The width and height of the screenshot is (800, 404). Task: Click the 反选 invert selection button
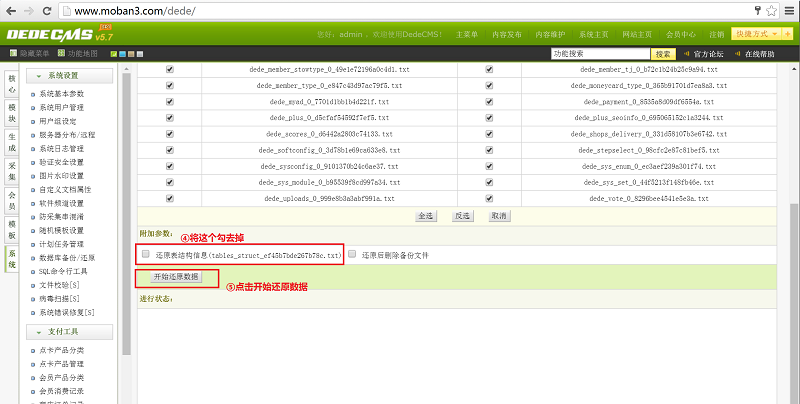click(462, 216)
